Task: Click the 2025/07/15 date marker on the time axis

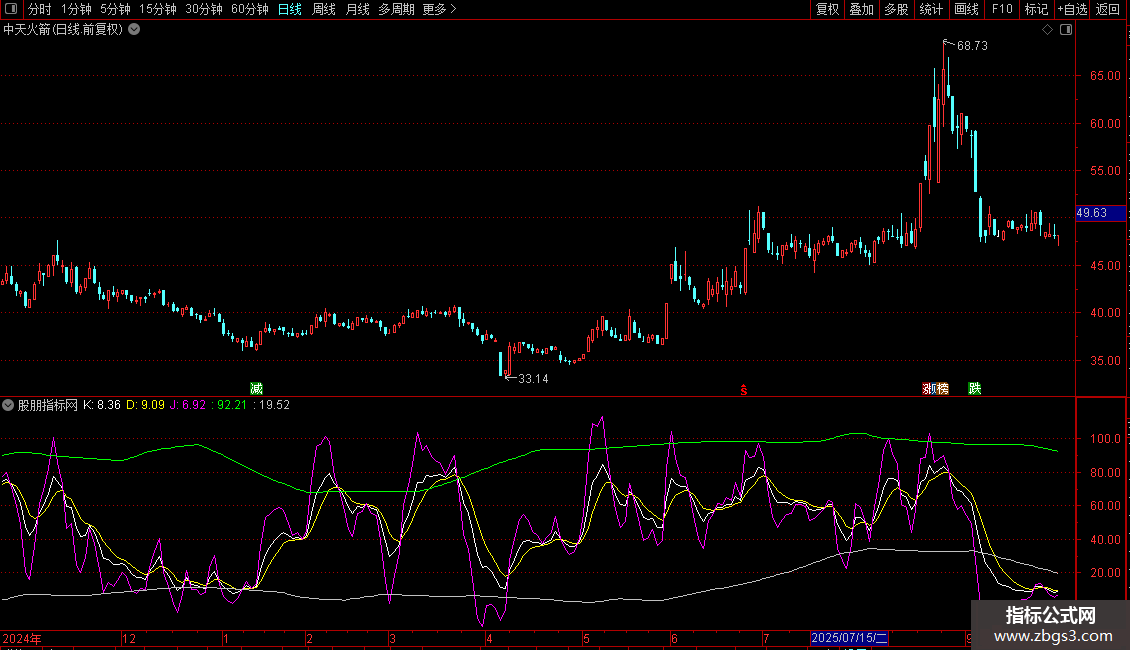Action: [x=849, y=638]
